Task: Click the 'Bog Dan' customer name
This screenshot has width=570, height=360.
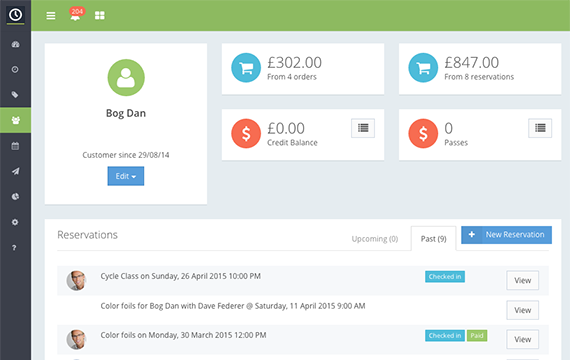Action: (126, 113)
